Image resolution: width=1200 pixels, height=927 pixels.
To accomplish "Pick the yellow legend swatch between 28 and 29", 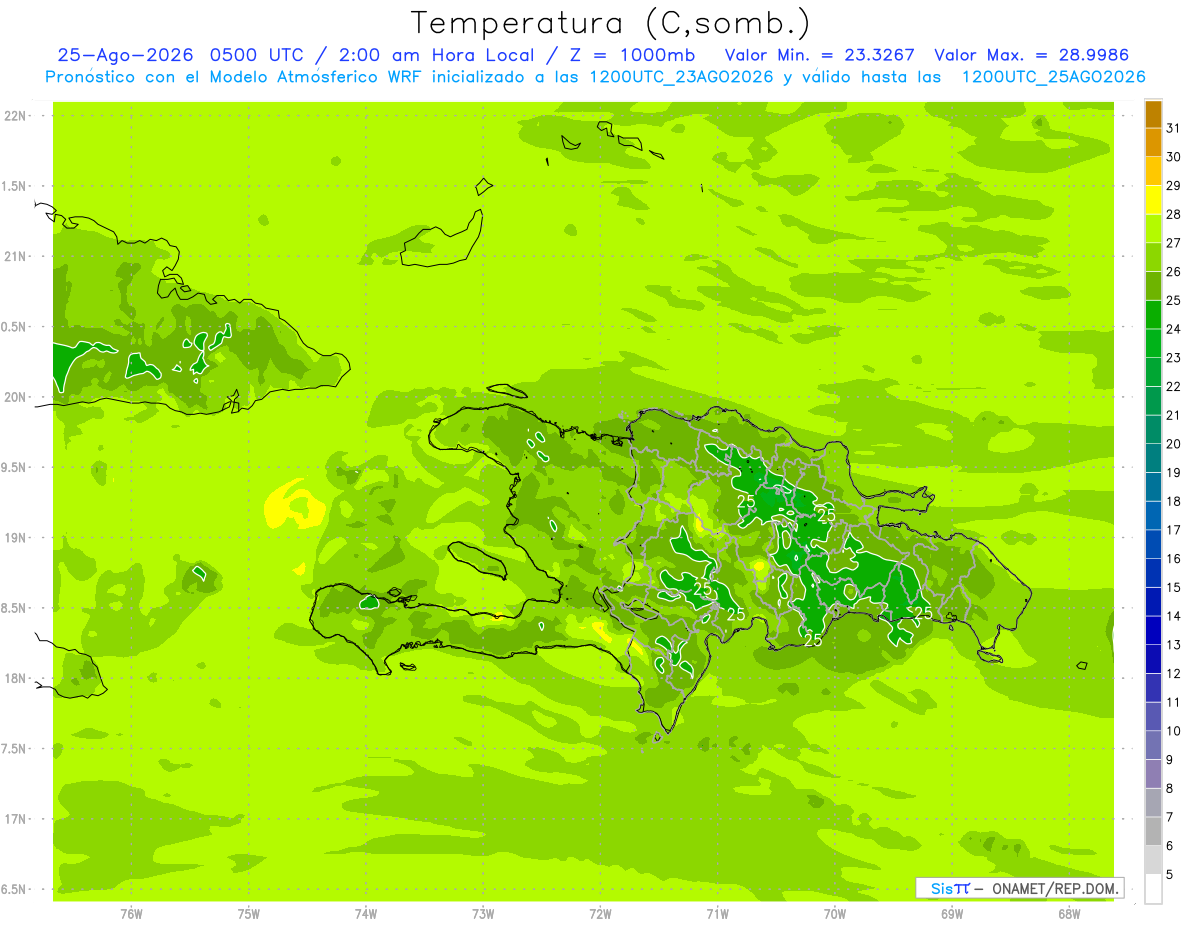I will 1153,200.
